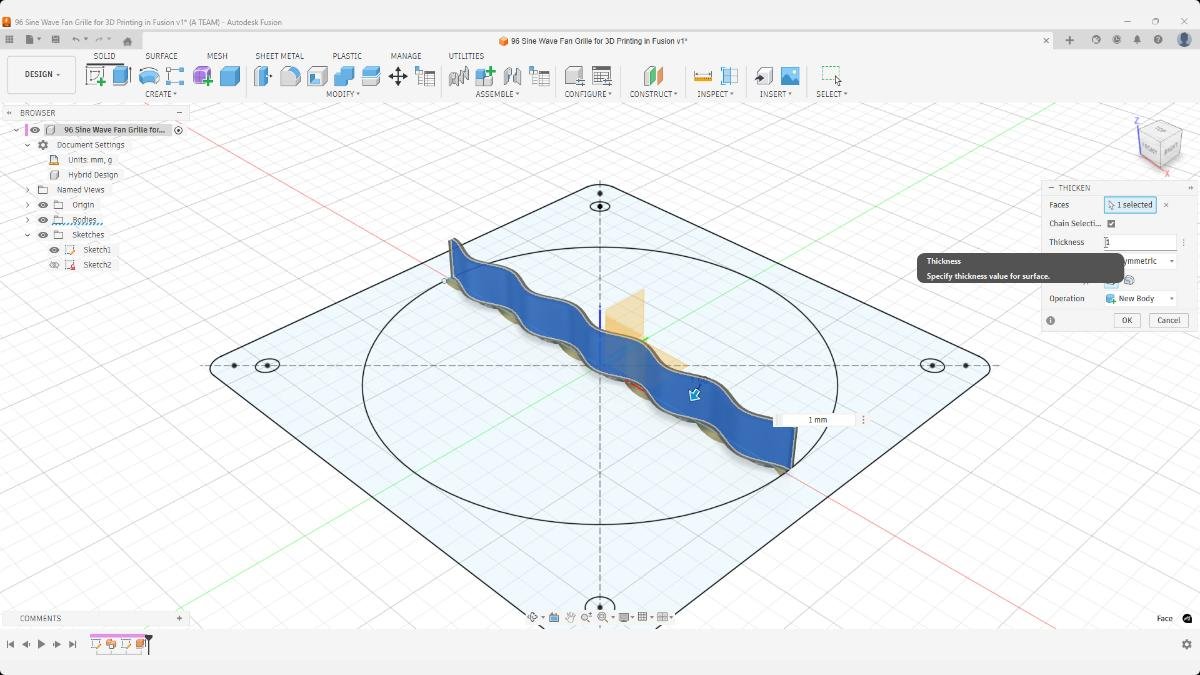Cancel the Thicken operation
Image resolution: width=1200 pixels, height=675 pixels.
[1168, 320]
